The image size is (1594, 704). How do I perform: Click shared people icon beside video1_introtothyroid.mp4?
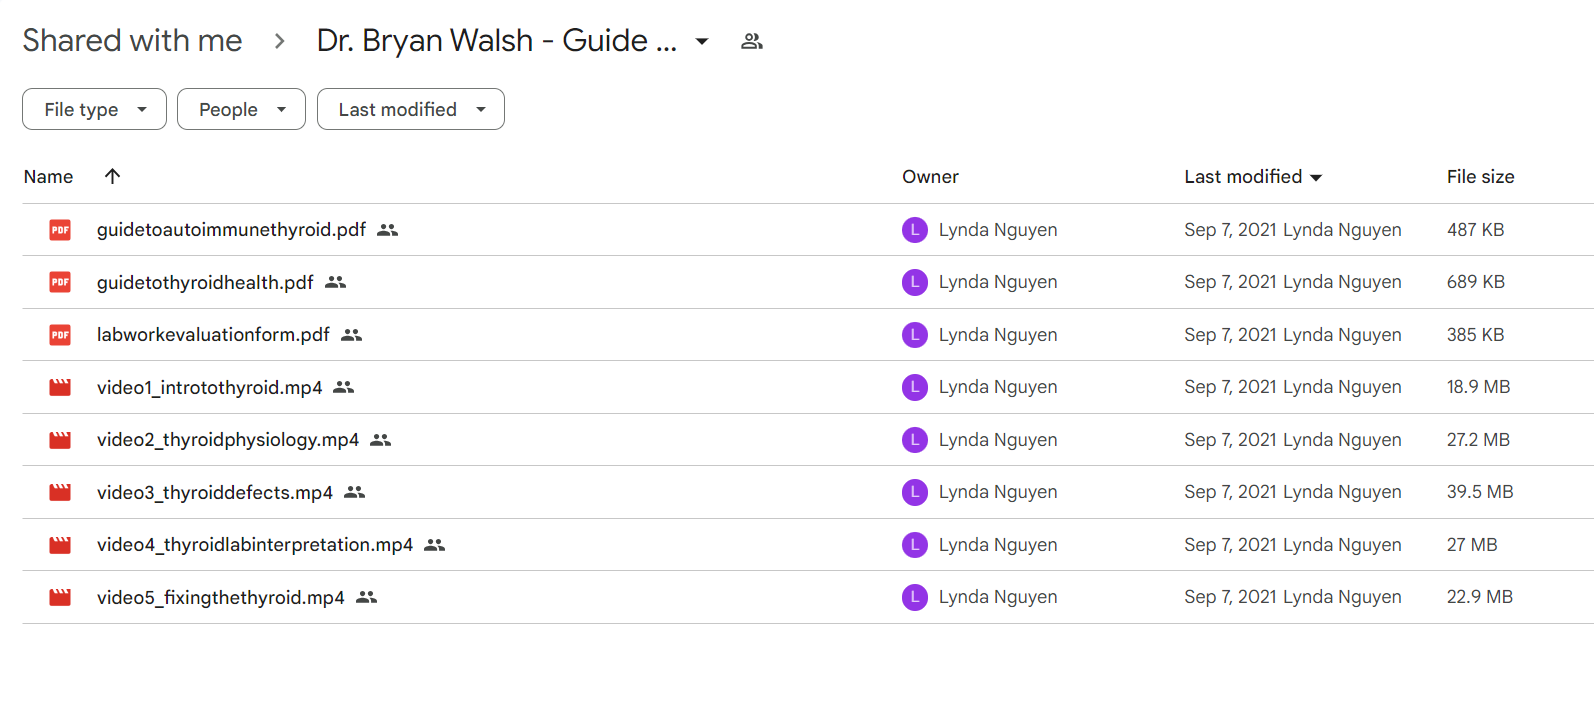click(344, 387)
